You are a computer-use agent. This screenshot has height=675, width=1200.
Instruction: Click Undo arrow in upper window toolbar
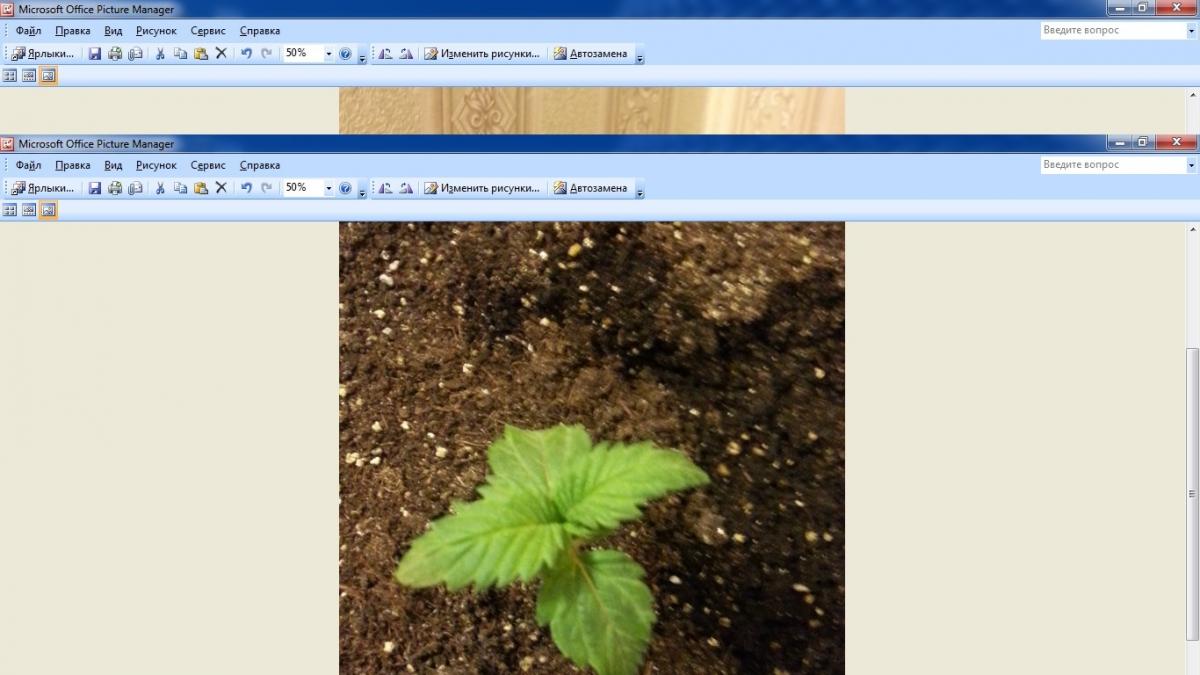pyautogui.click(x=246, y=54)
